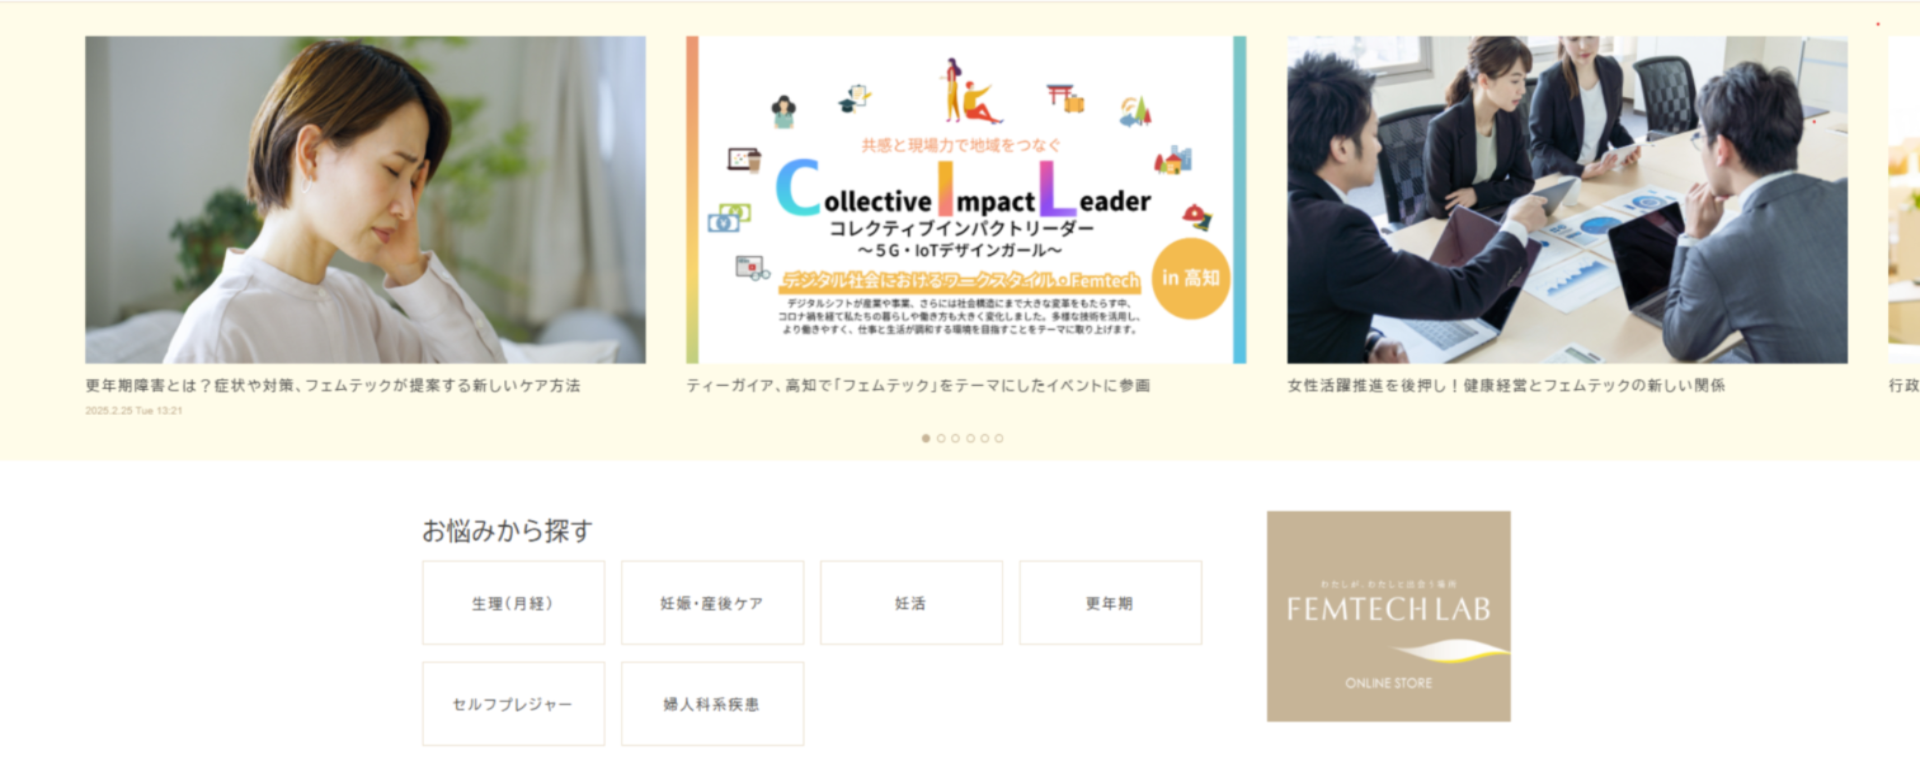Viewport: 1920px width, 768px height.
Task: Choose the 生理(月経) category button
Action: coord(513,603)
